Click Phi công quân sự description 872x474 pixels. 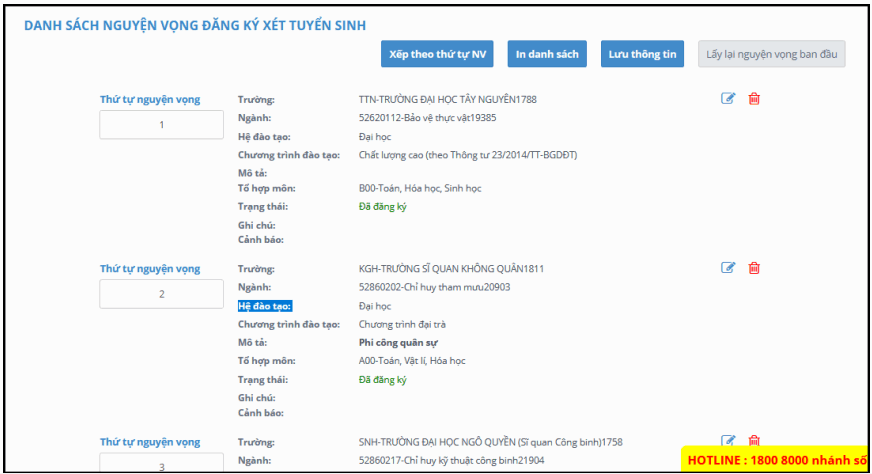398,343
